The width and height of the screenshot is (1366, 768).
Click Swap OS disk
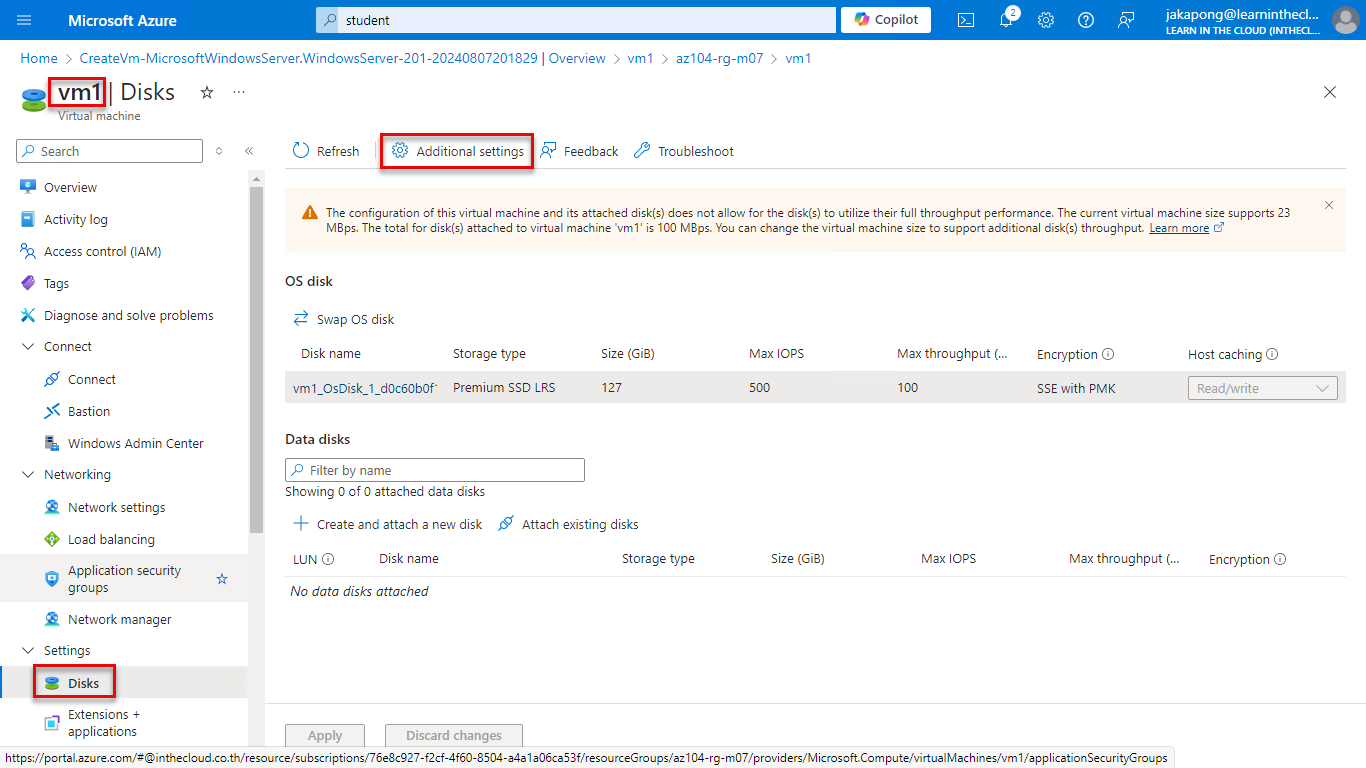click(343, 319)
